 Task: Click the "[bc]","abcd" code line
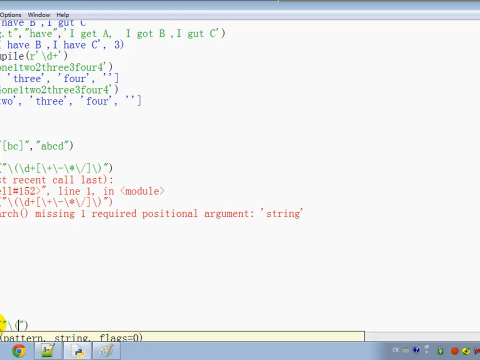coord(37,146)
